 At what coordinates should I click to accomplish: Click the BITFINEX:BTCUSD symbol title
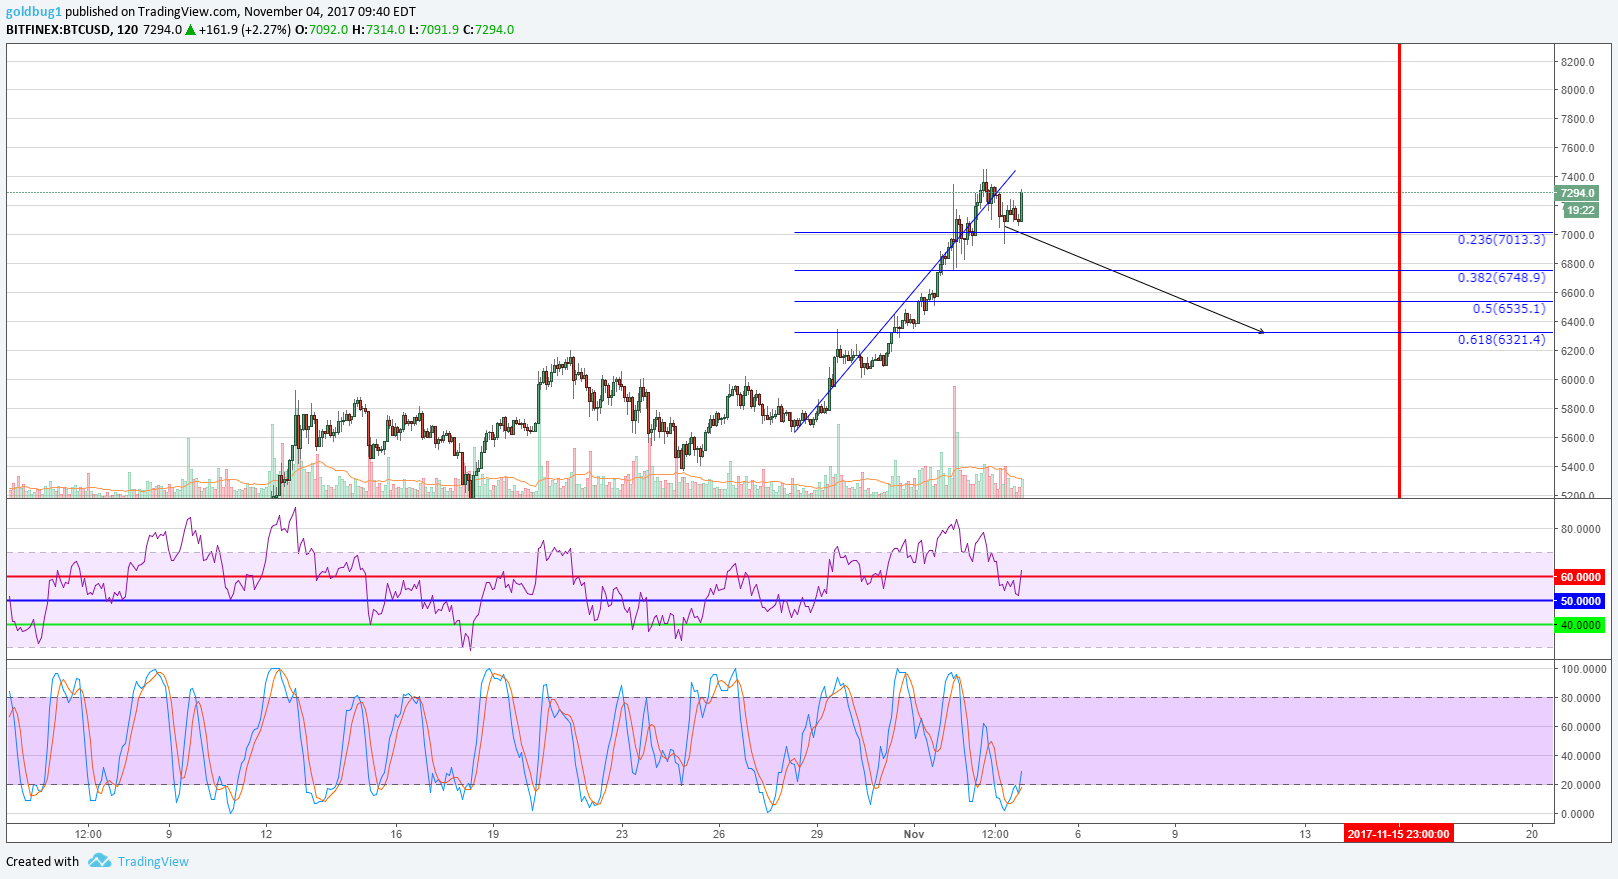pos(58,30)
